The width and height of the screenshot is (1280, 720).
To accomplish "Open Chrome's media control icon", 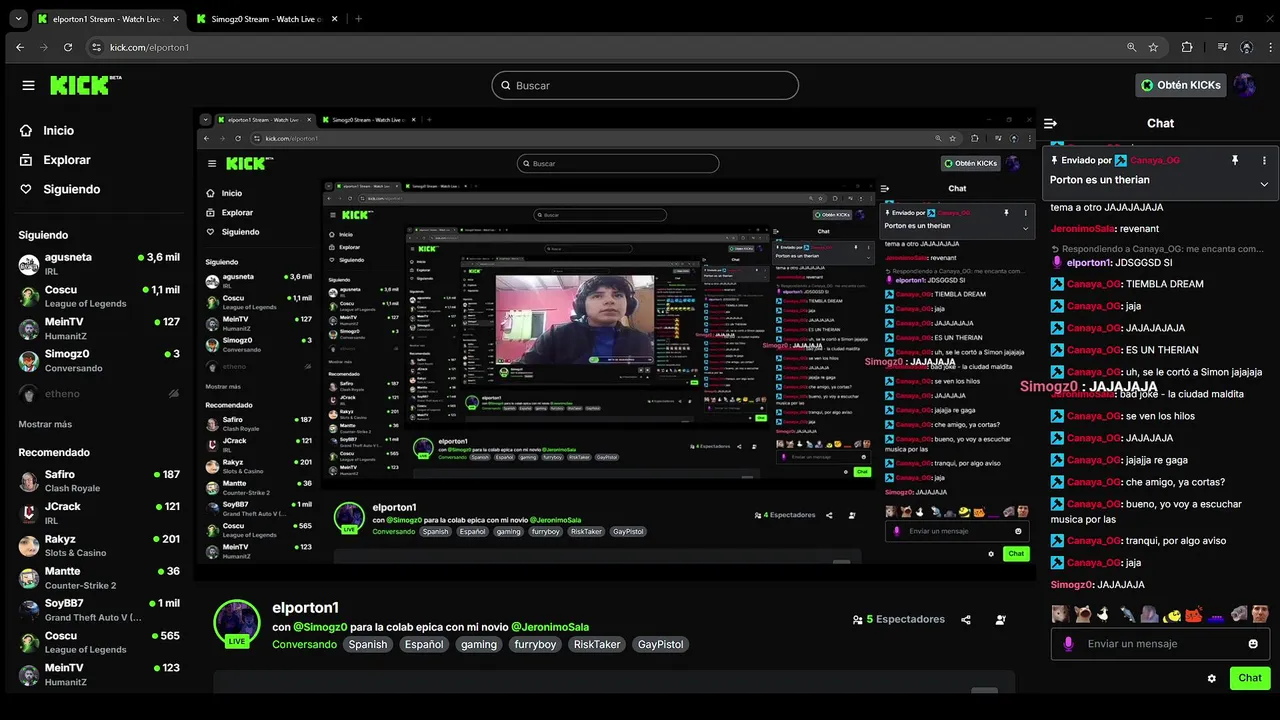I will [x=1222, y=47].
